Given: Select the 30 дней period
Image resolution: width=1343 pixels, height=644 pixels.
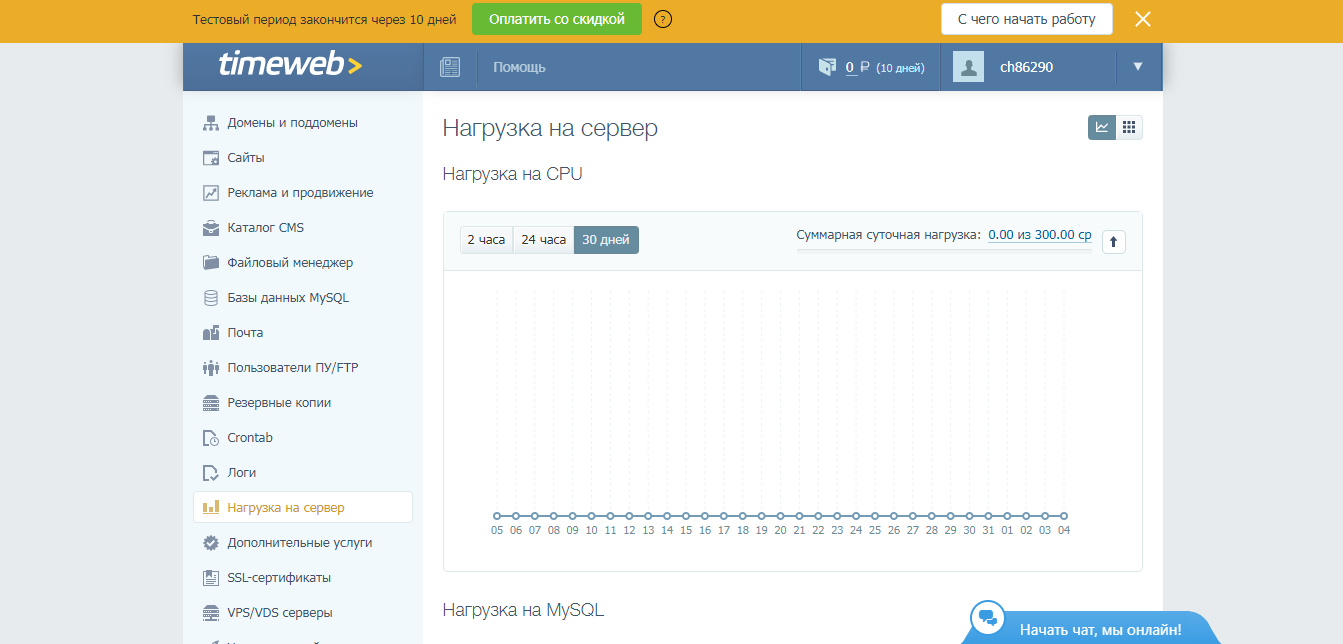Looking at the screenshot, I should [x=606, y=240].
